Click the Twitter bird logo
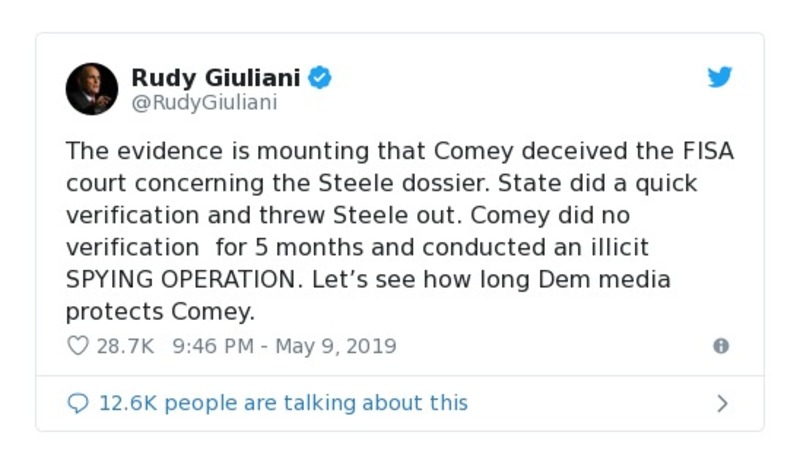 point(720,78)
